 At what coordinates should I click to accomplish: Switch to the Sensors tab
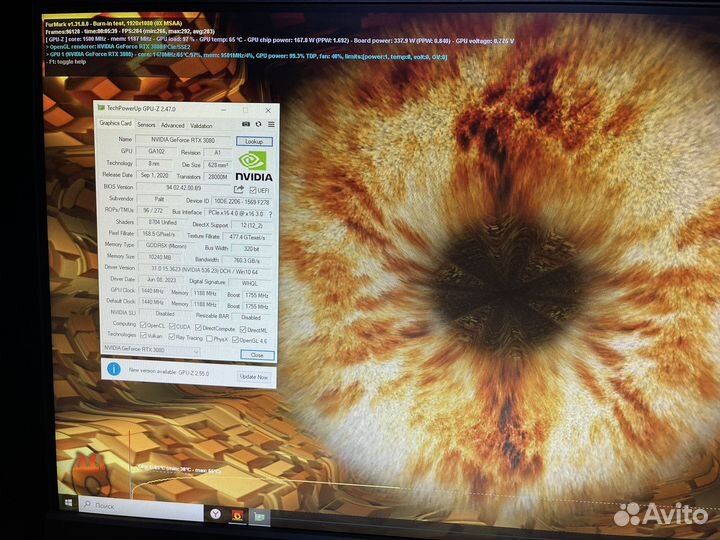point(146,124)
